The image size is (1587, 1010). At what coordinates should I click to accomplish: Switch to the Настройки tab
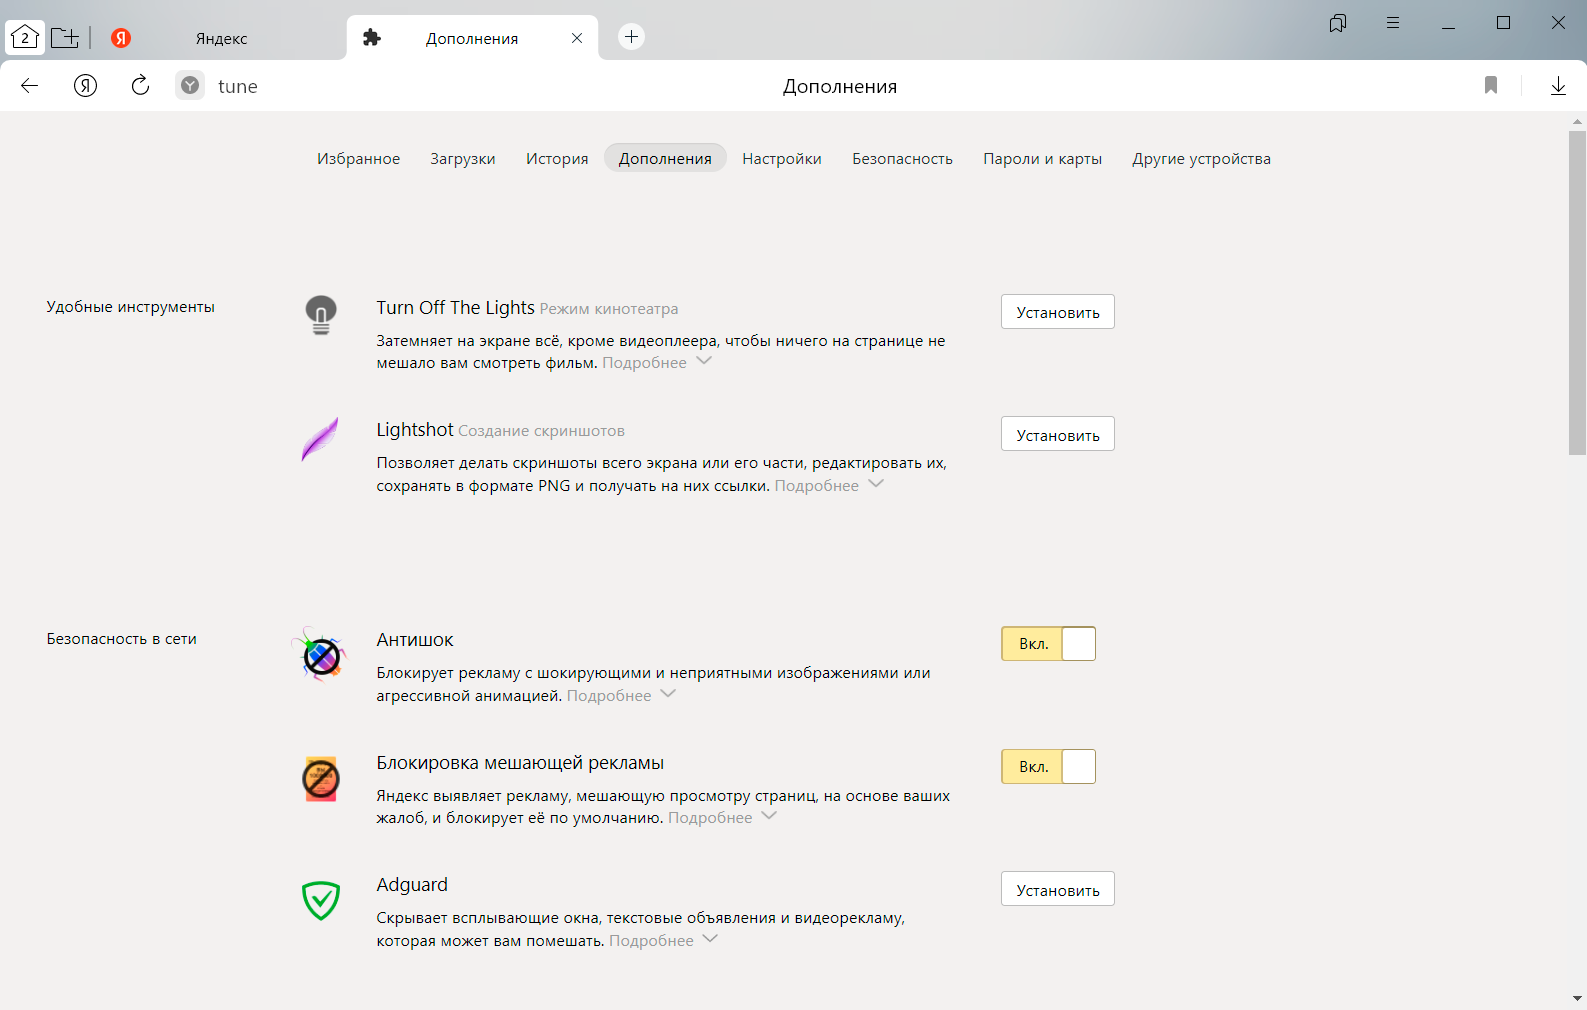click(x=782, y=159)
